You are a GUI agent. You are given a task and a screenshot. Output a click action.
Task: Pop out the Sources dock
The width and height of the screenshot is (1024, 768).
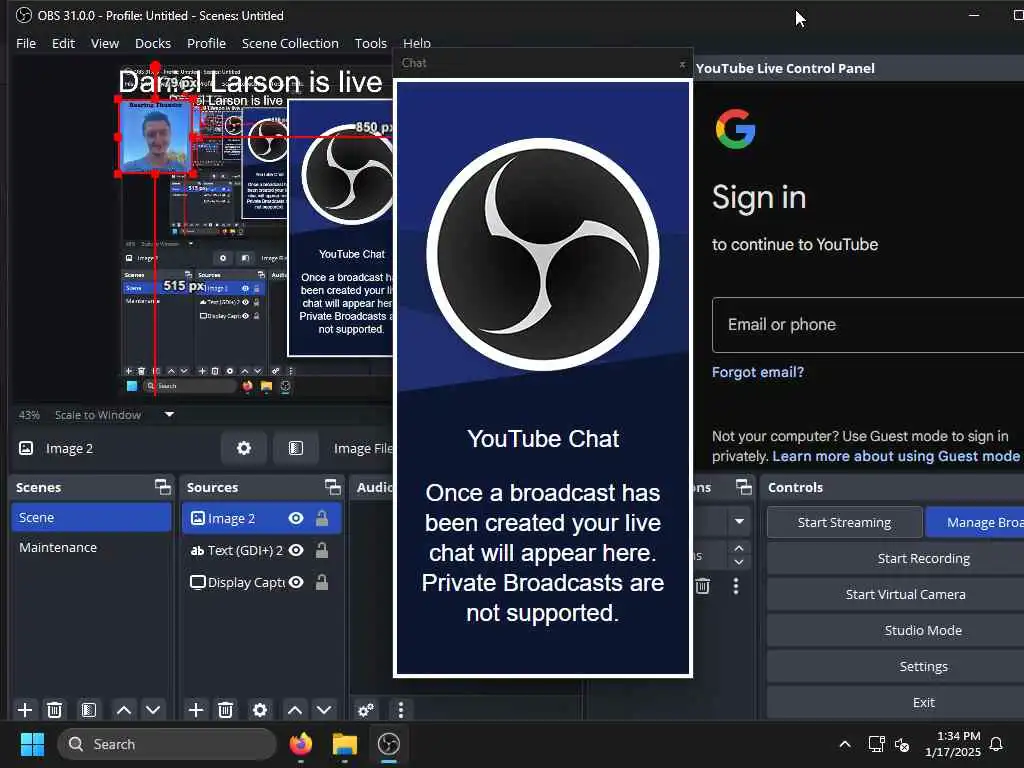click(333, 487)
